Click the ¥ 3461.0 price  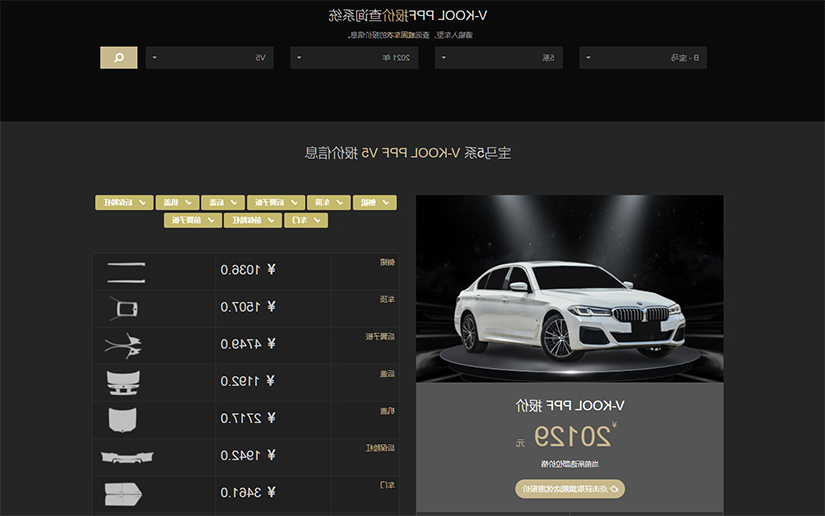(x=248, y=492)
